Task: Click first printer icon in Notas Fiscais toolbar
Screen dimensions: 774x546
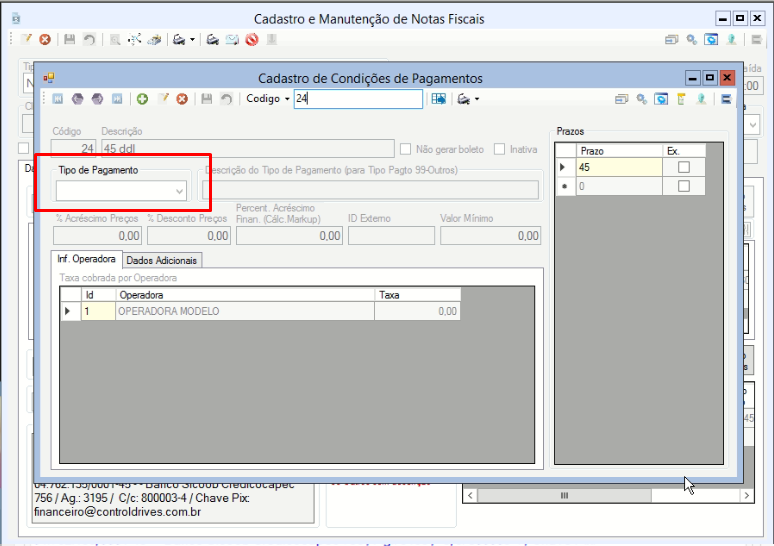Action: point(179,39)
